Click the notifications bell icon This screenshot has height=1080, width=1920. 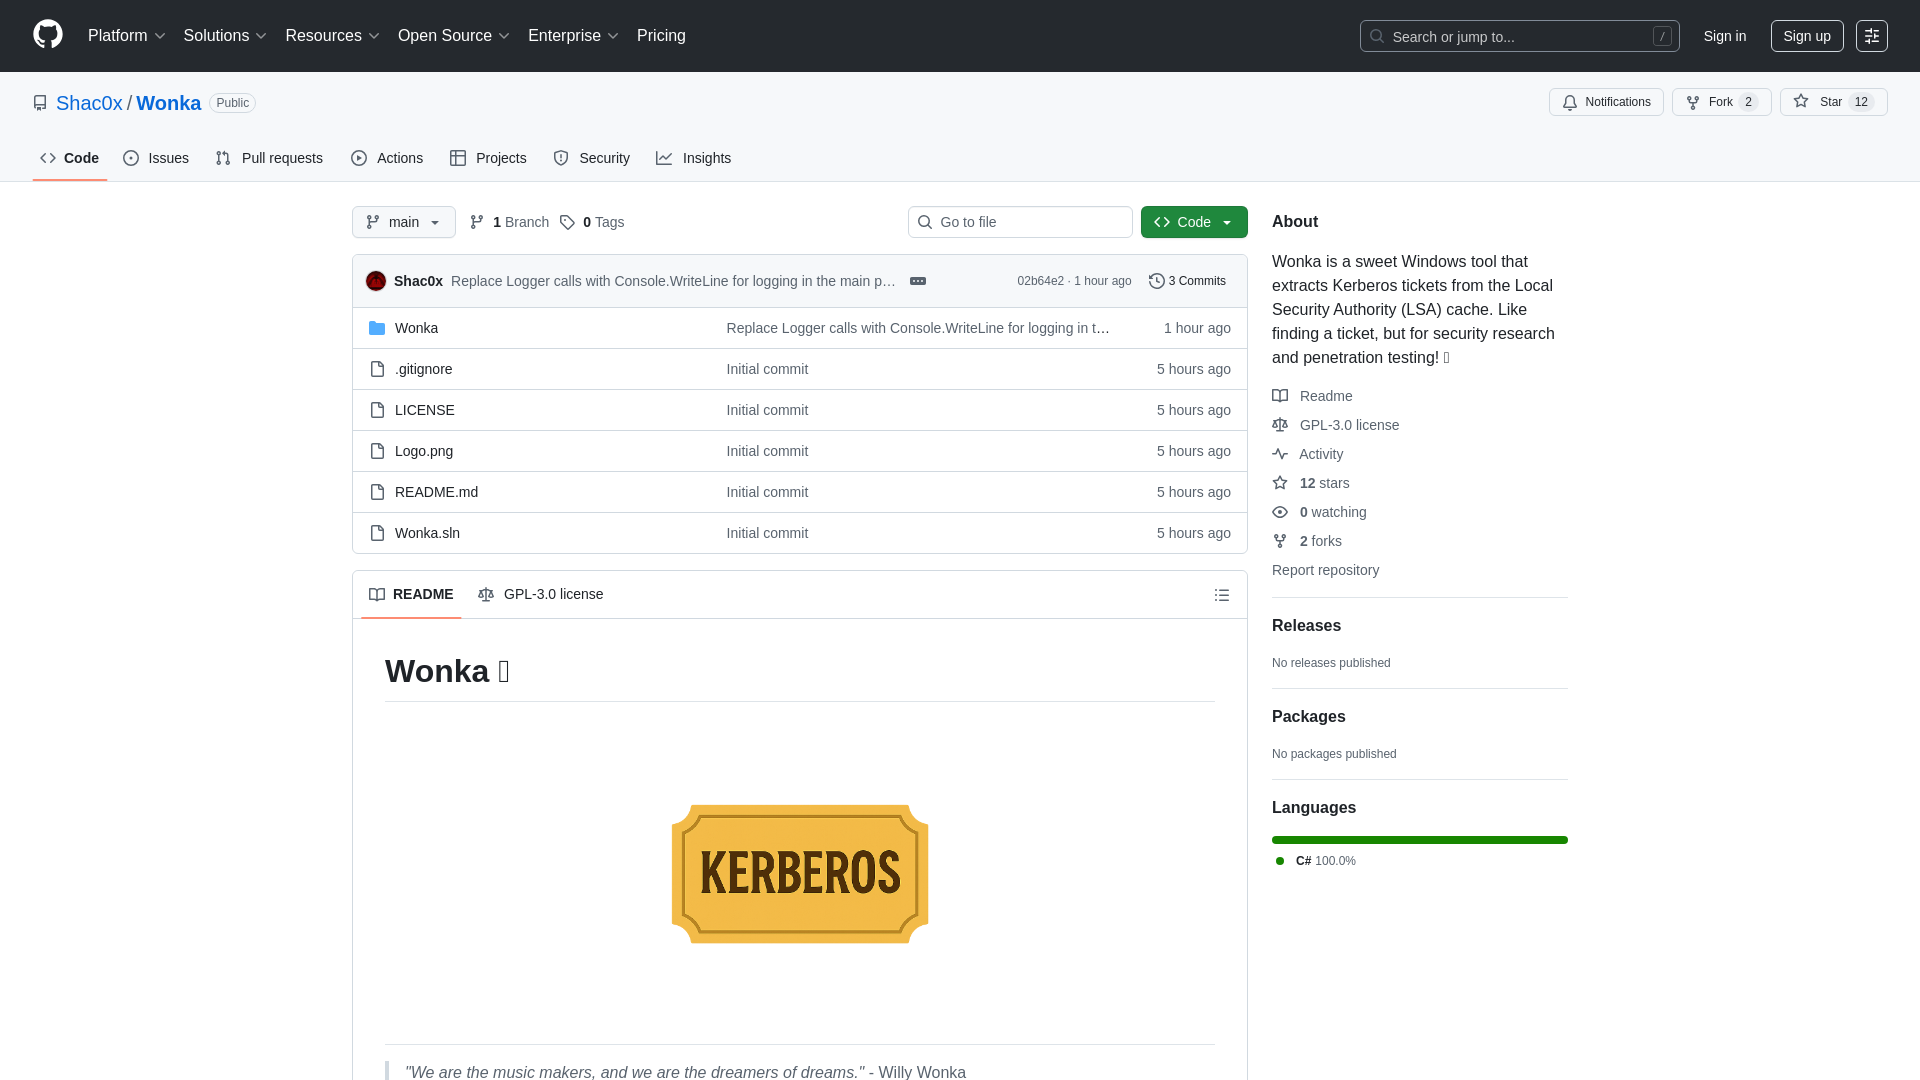tap(1570, 102)
